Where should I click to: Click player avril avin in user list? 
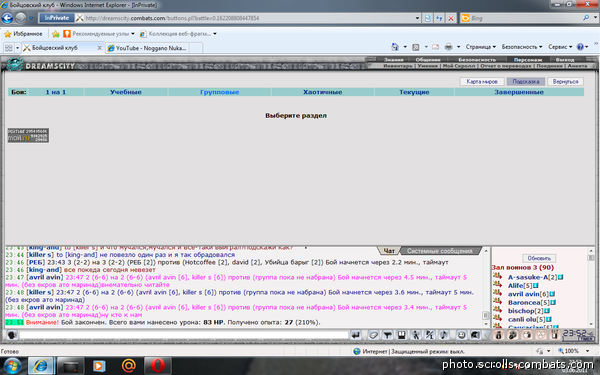(523, 294)
